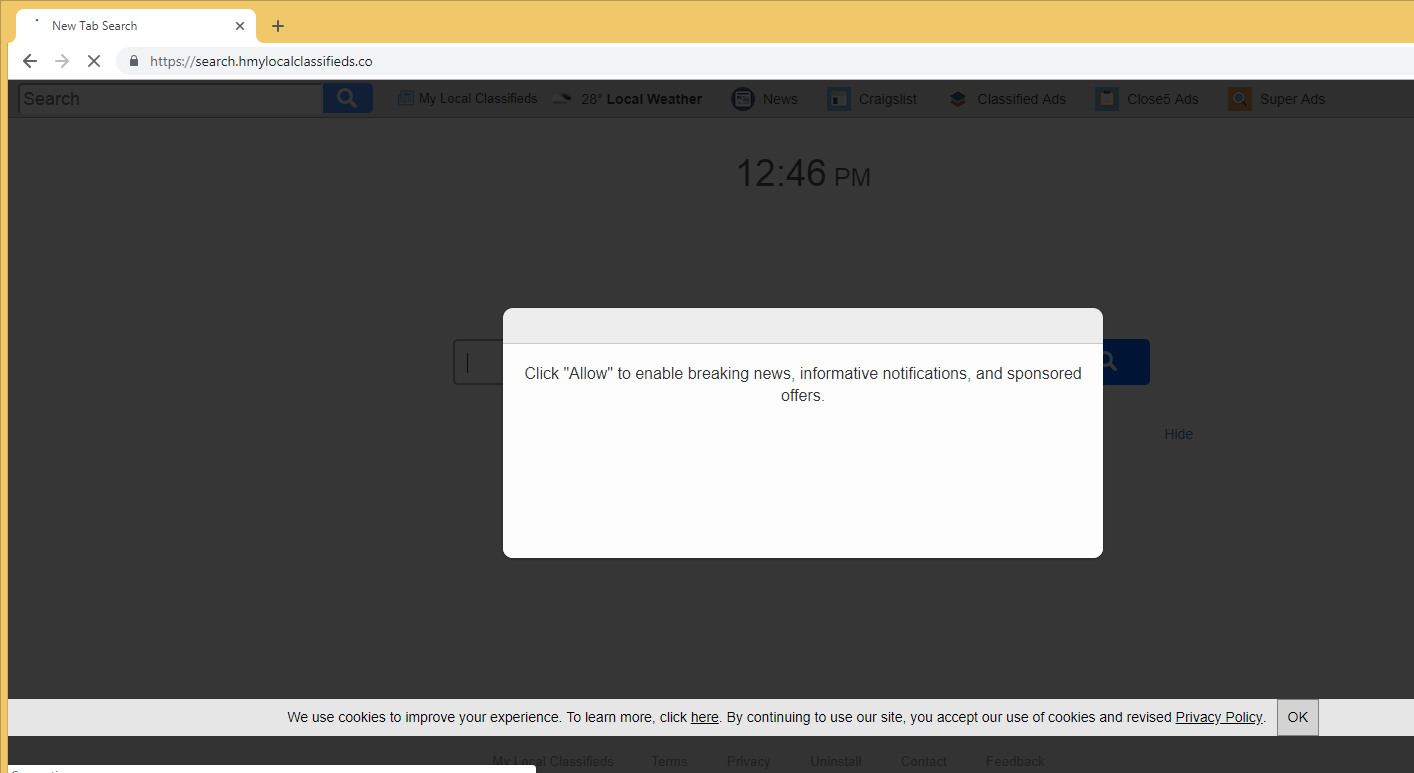
Task: Open the Super Ads toolbar link
Action: click(1292, 99)
